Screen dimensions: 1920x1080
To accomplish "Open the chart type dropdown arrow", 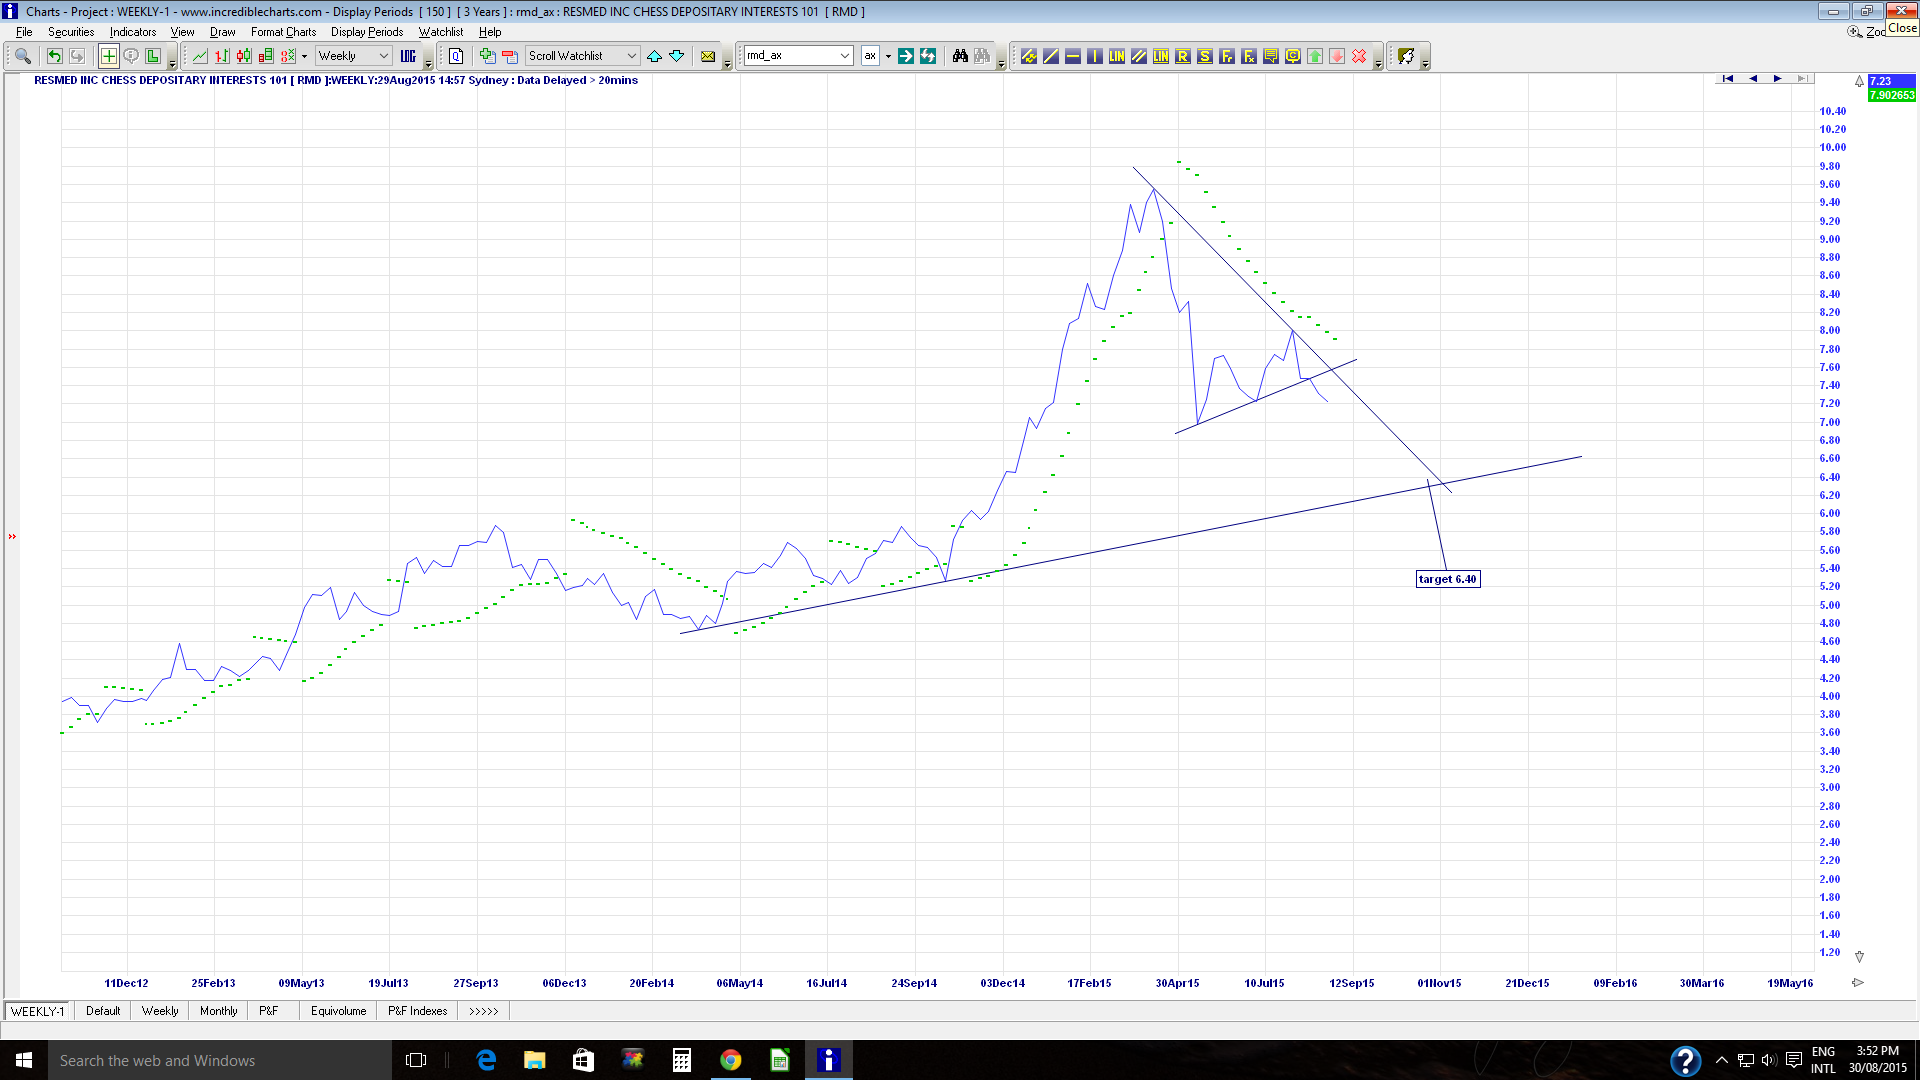I will point(304,56).
